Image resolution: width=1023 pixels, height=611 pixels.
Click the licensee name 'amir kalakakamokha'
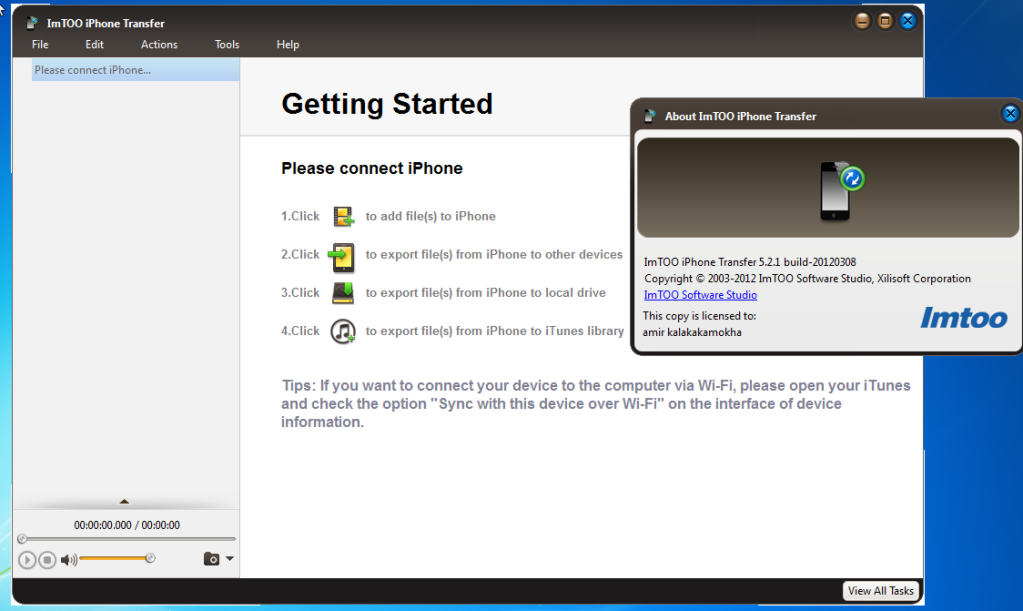tap(692, 332)
